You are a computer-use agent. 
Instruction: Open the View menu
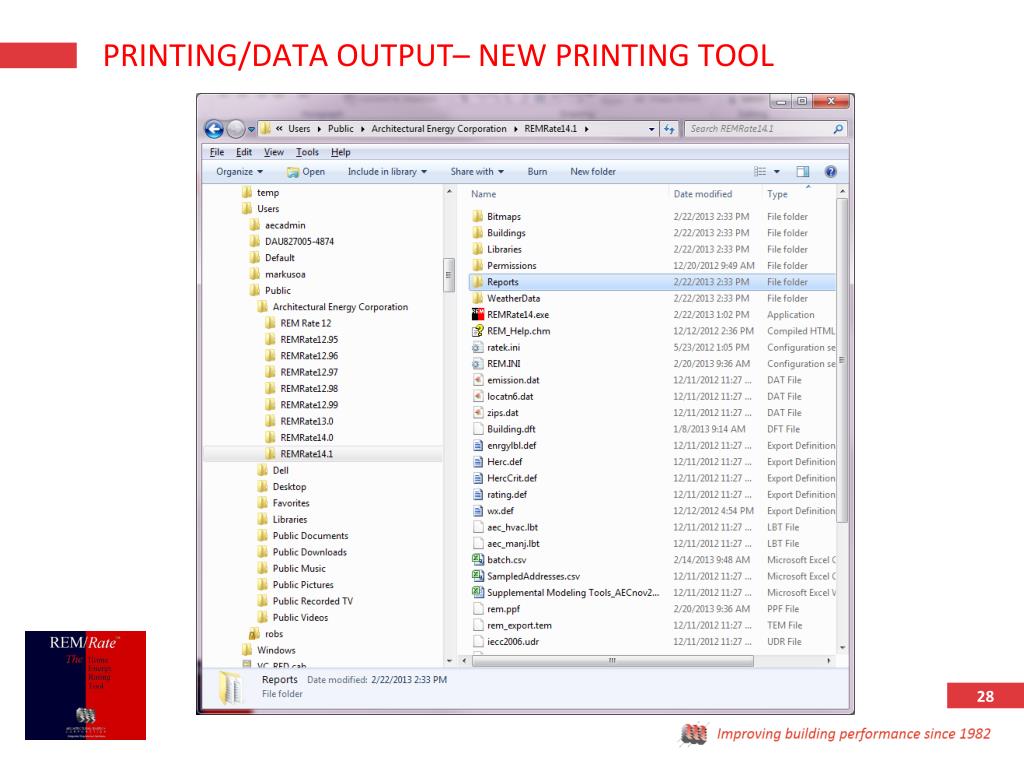tap(274, 152)
